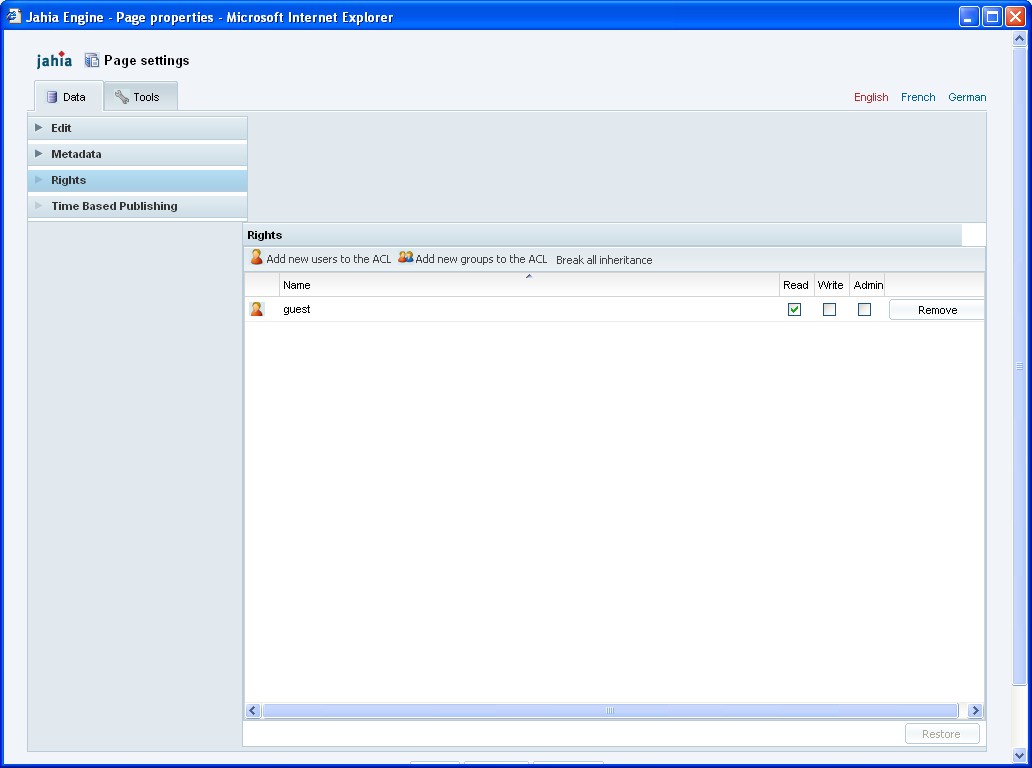Screen dimensions: 1032x768
Task: Click the right arrow of horizontal scrollbar
Action: (975, 711)
